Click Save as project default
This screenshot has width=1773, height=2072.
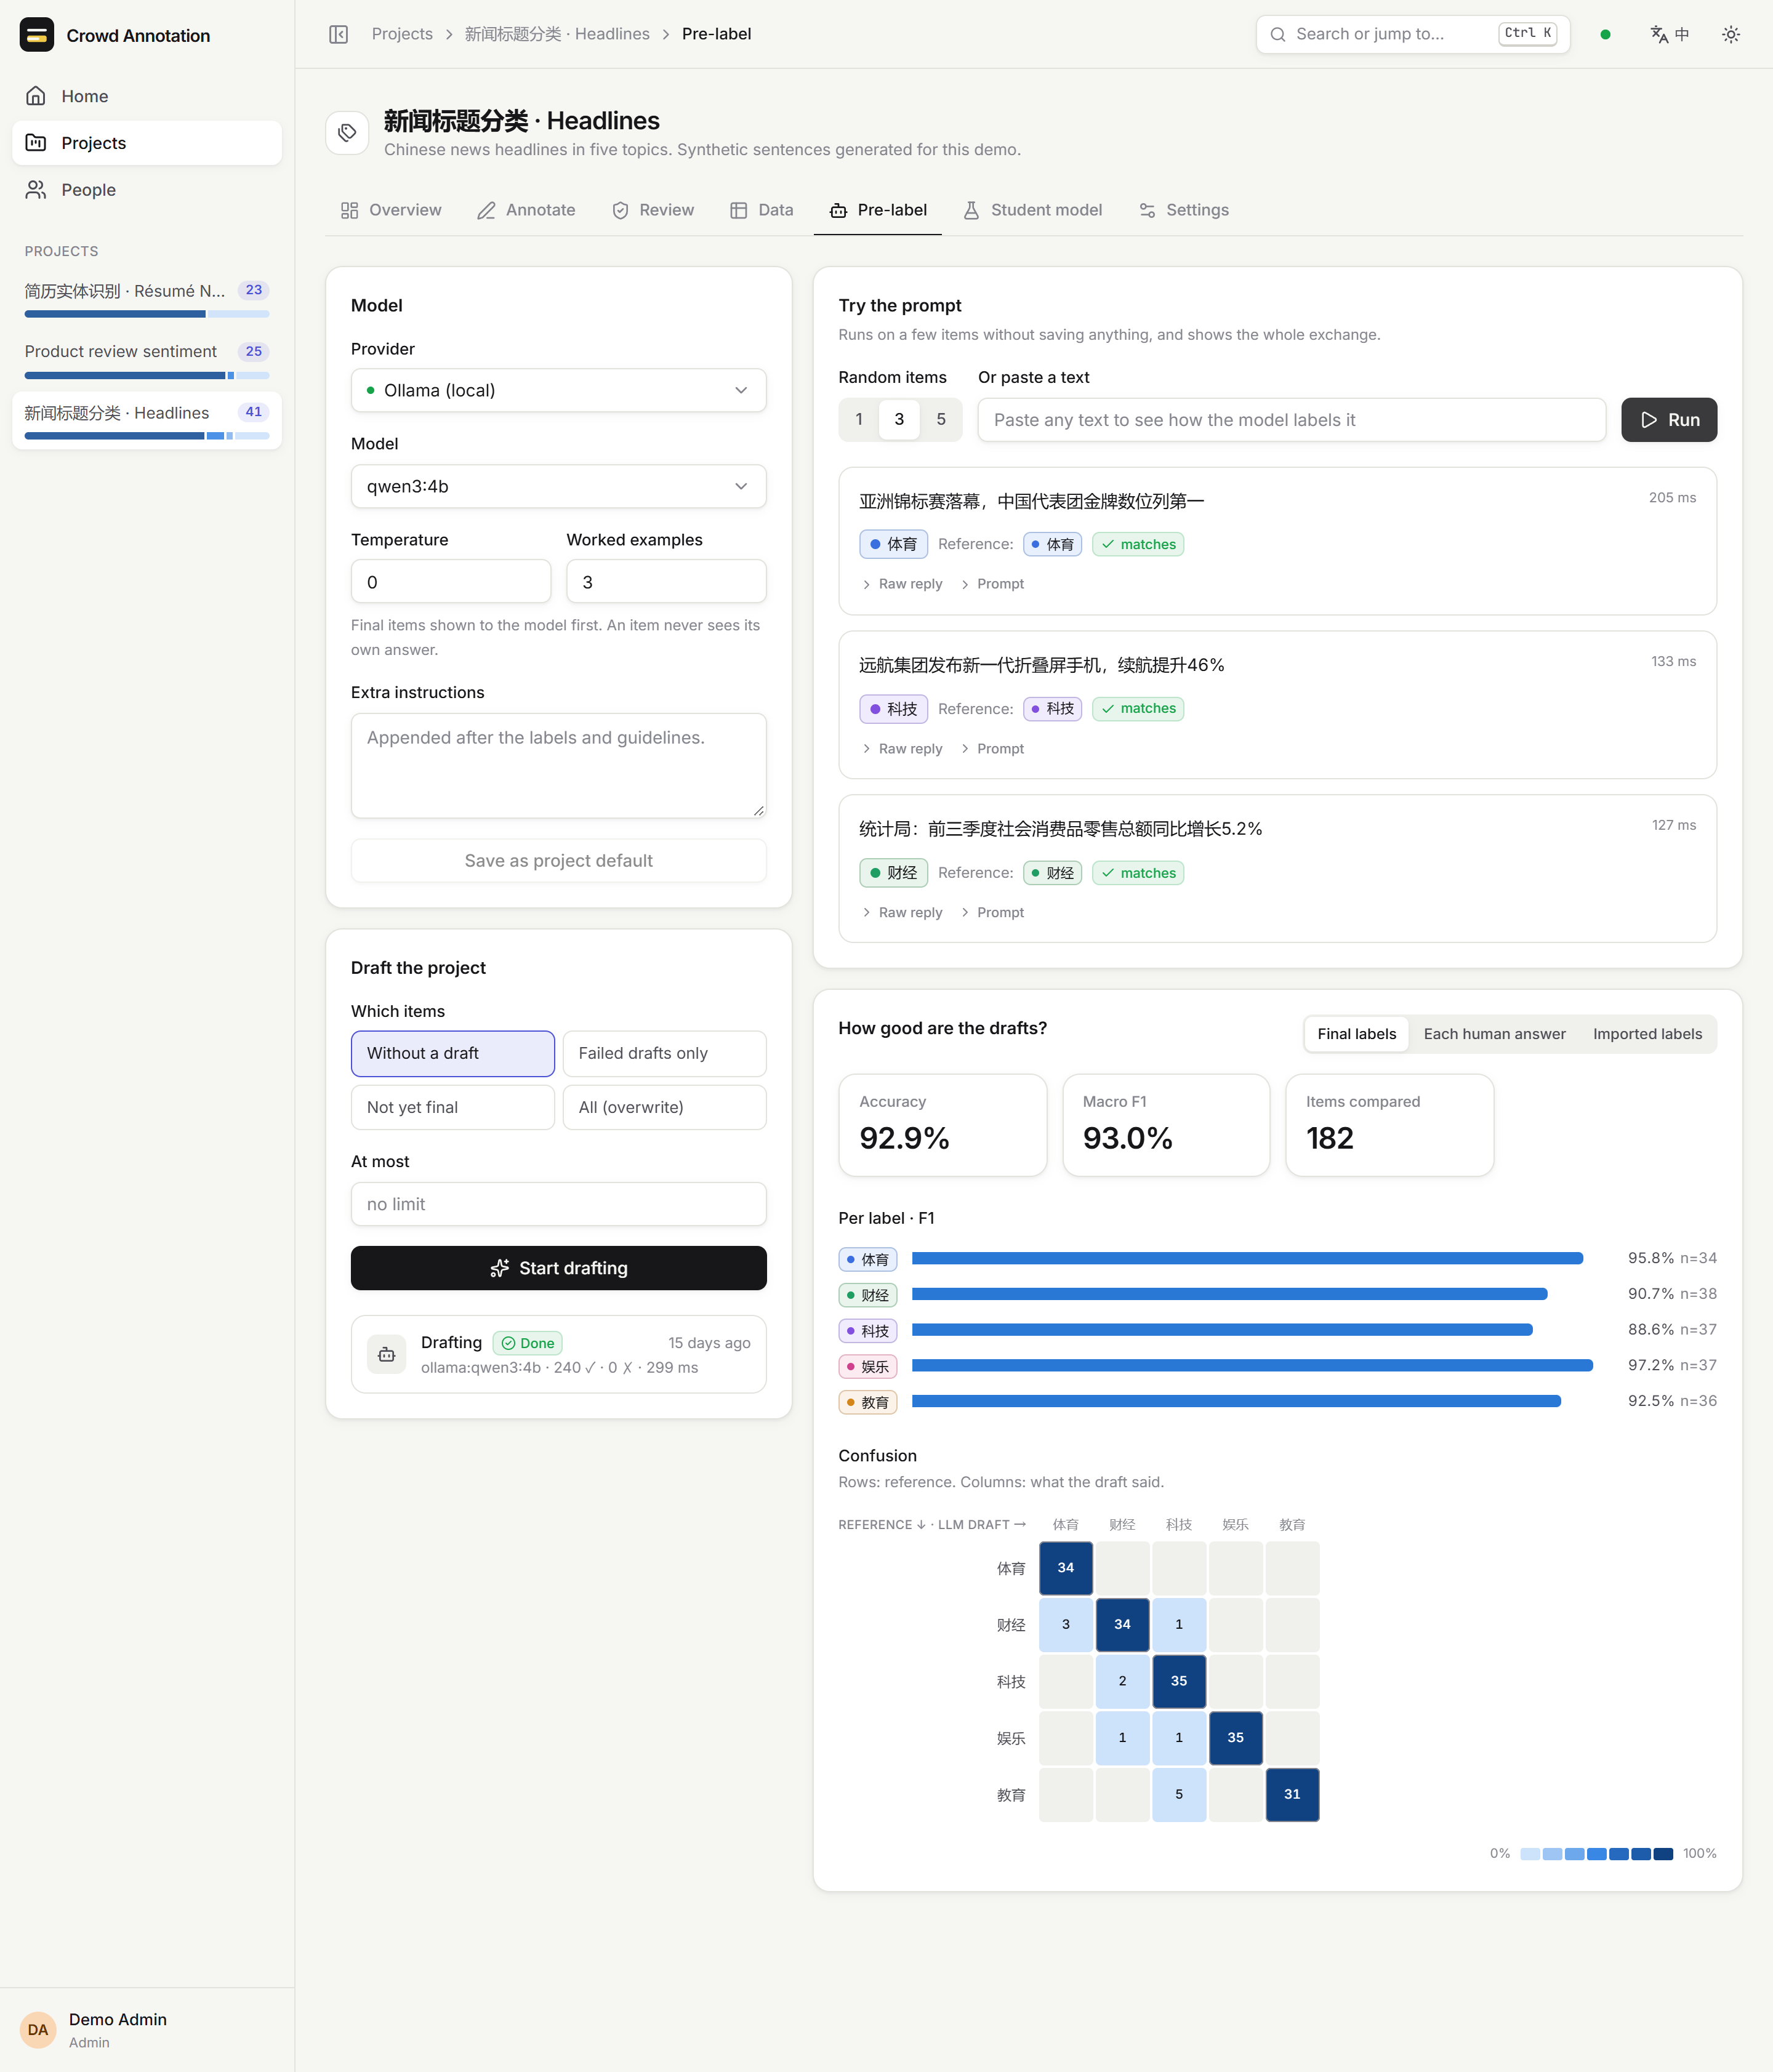tap(559, 861)
